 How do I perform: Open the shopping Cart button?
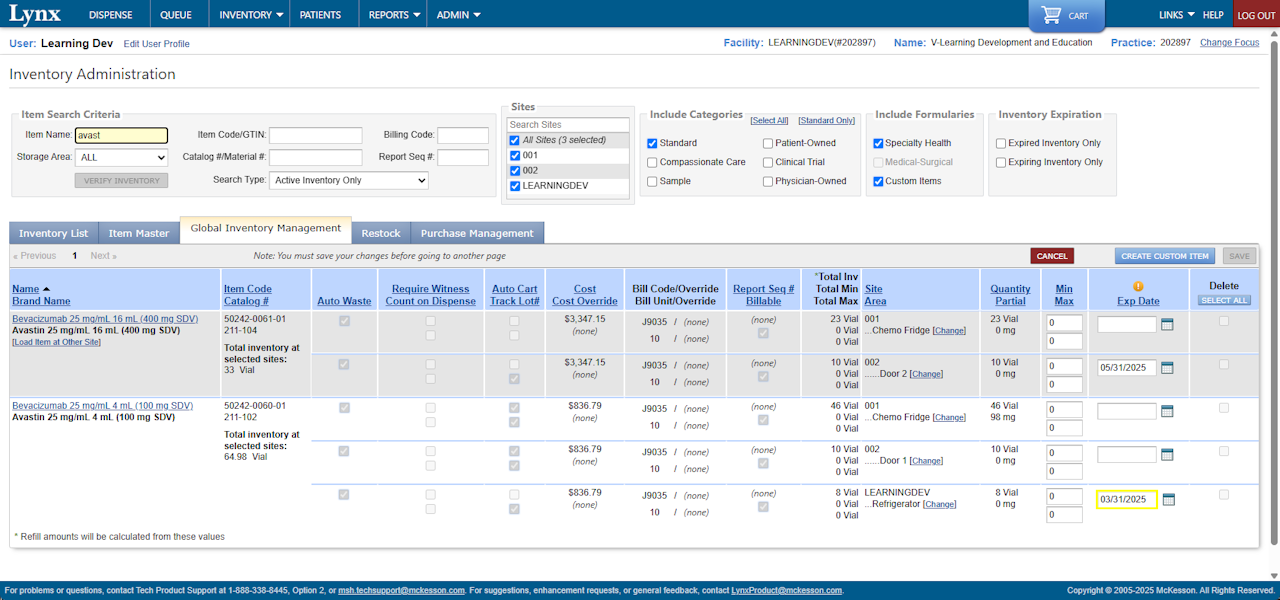(x=1066, y=15)
